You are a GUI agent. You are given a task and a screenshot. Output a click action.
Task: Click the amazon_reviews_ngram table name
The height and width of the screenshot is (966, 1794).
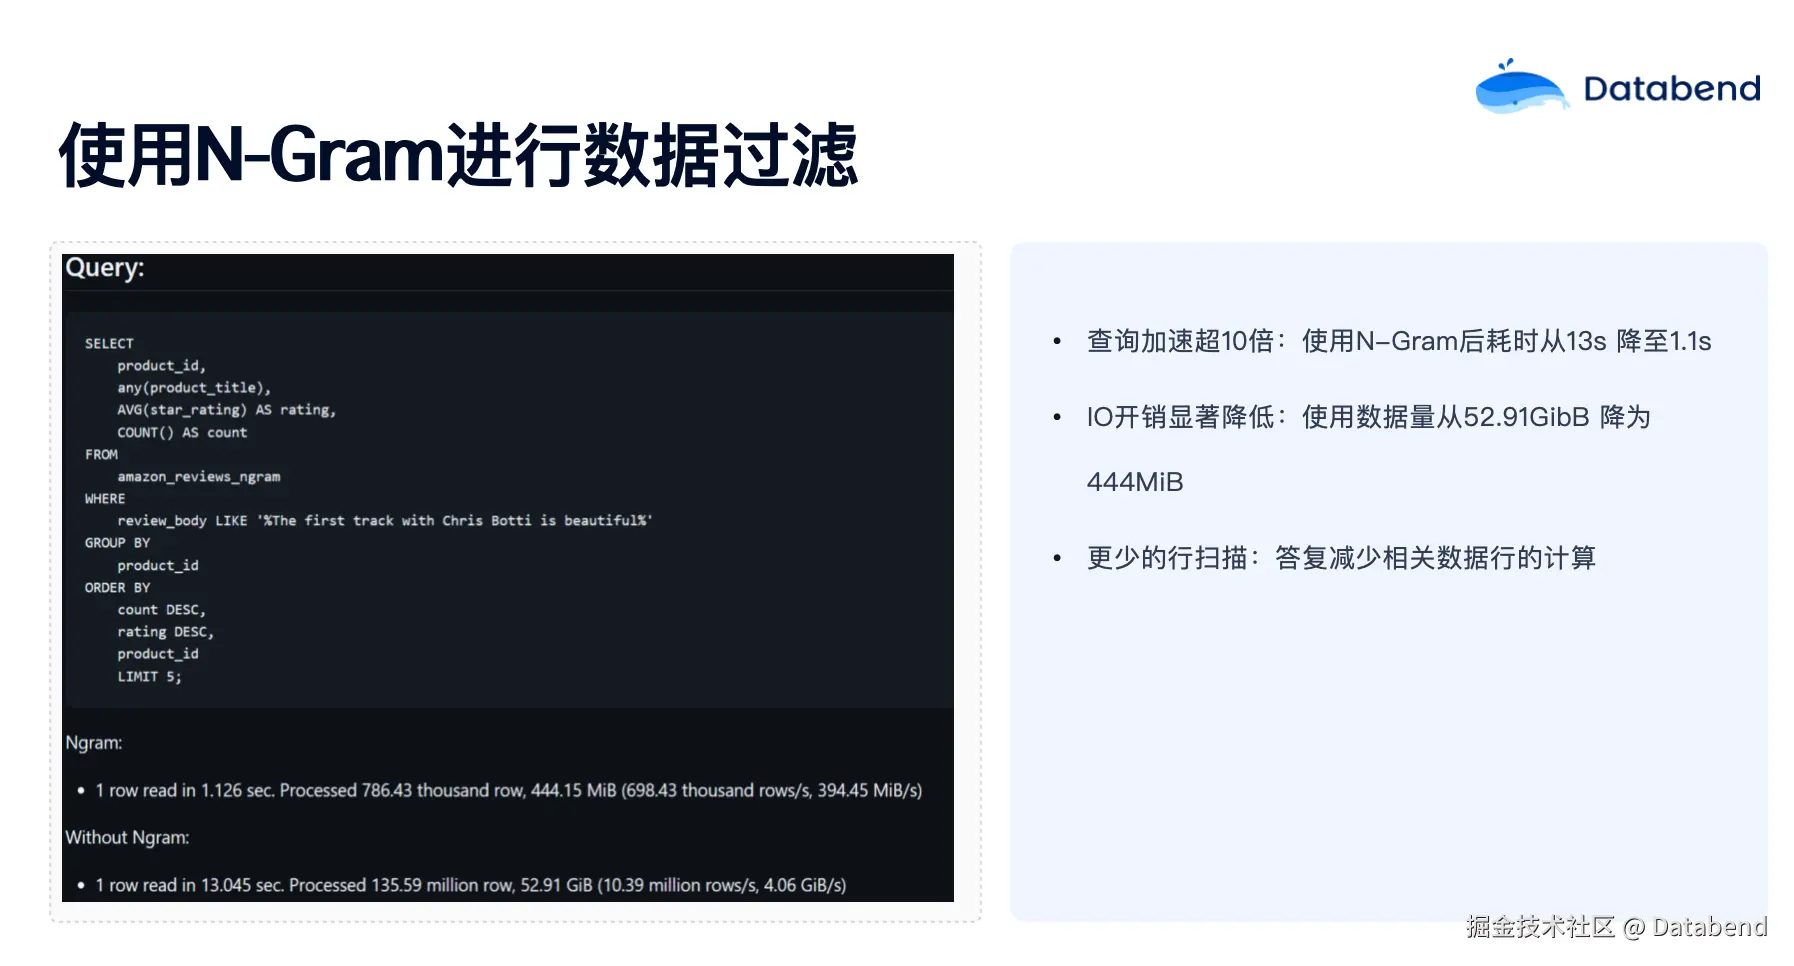click(199, 477)
